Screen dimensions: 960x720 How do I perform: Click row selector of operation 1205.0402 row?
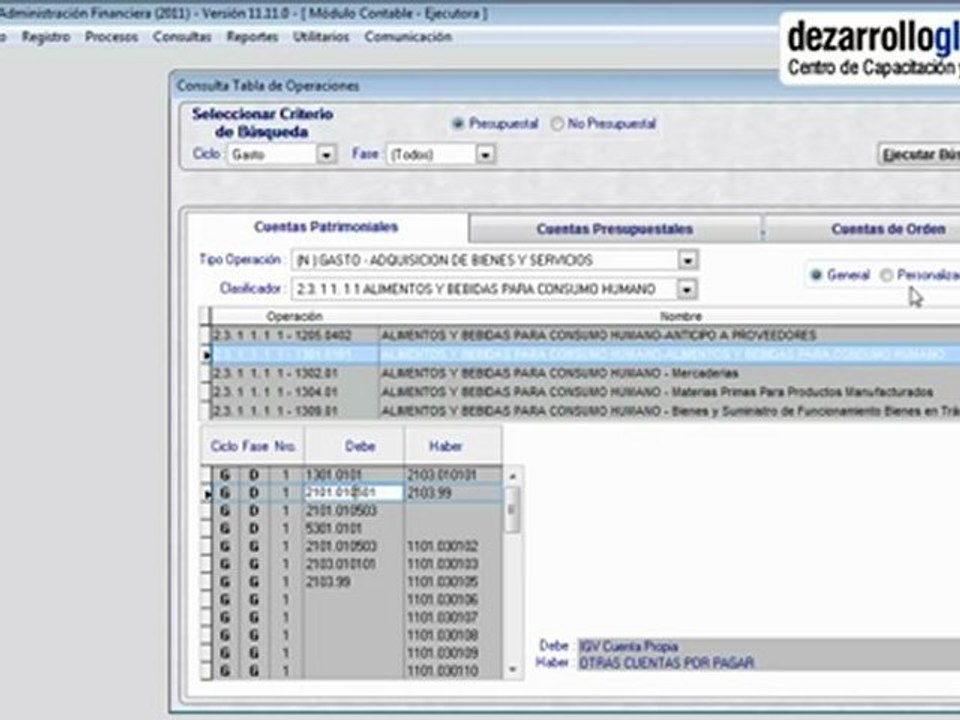point(205,335)
